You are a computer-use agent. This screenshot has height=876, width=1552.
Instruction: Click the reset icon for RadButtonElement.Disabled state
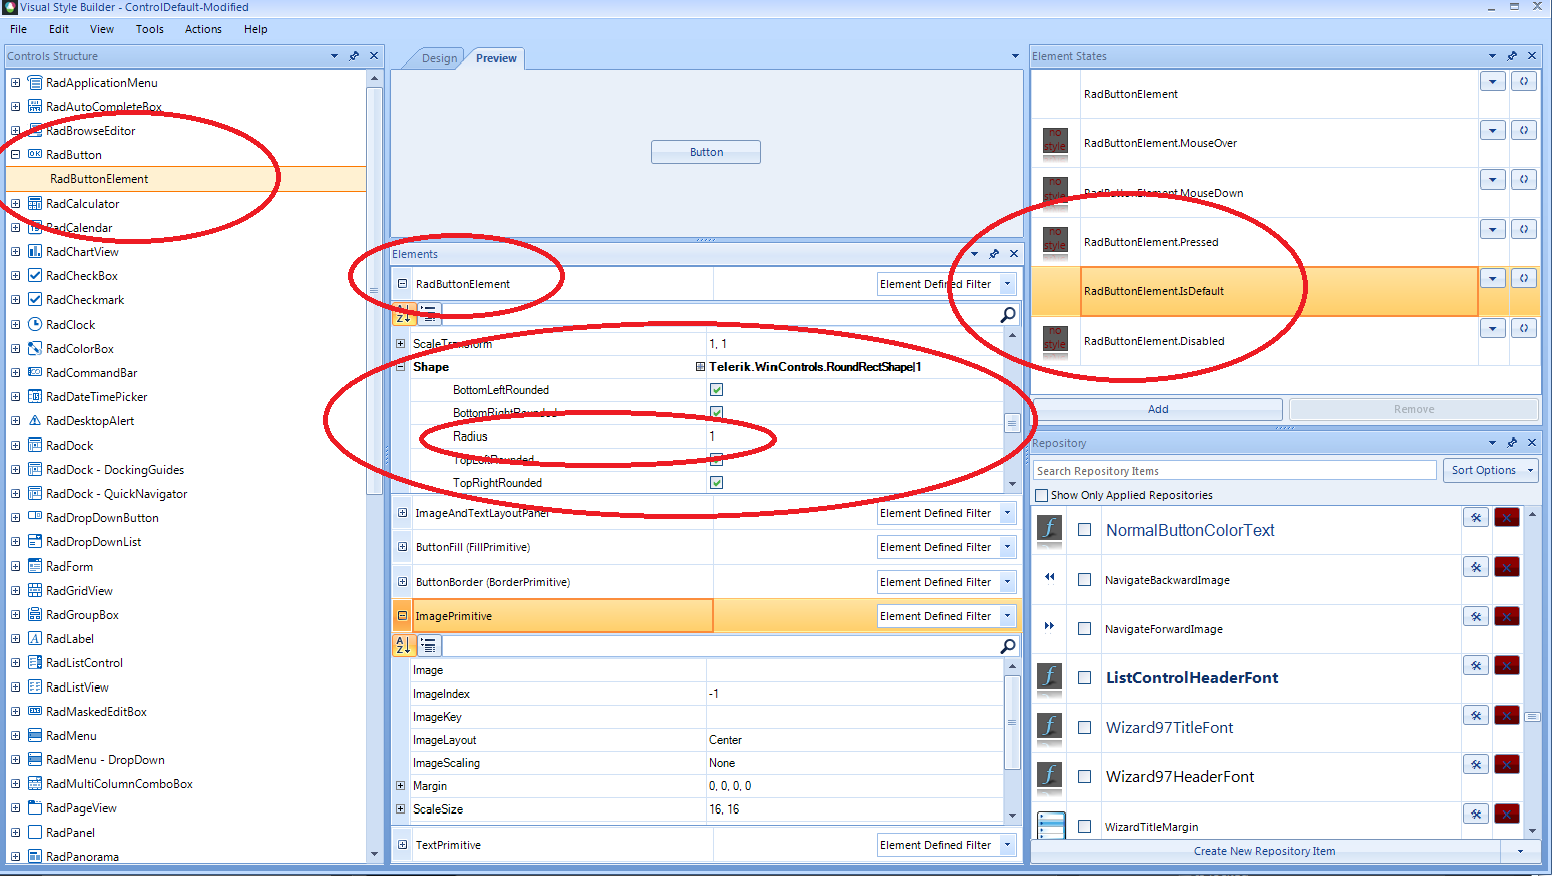point(1524,328)
